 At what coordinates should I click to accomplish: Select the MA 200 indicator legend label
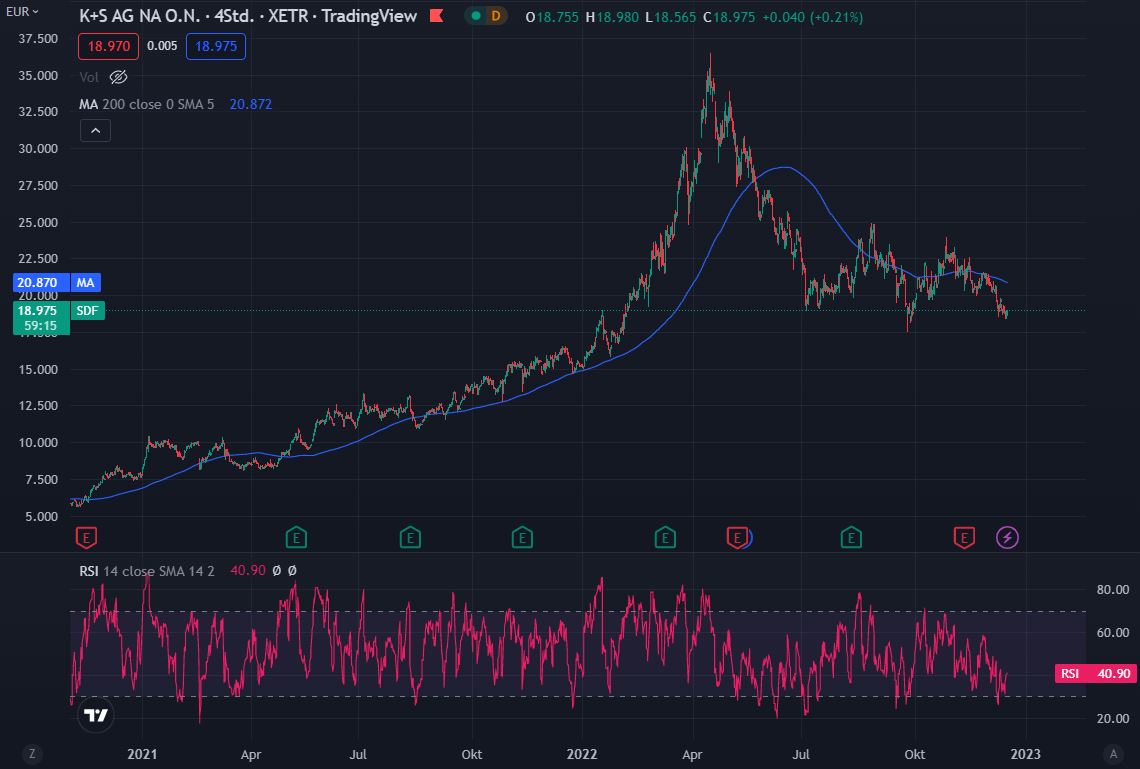pyautogui.click(x=146, y=104)
